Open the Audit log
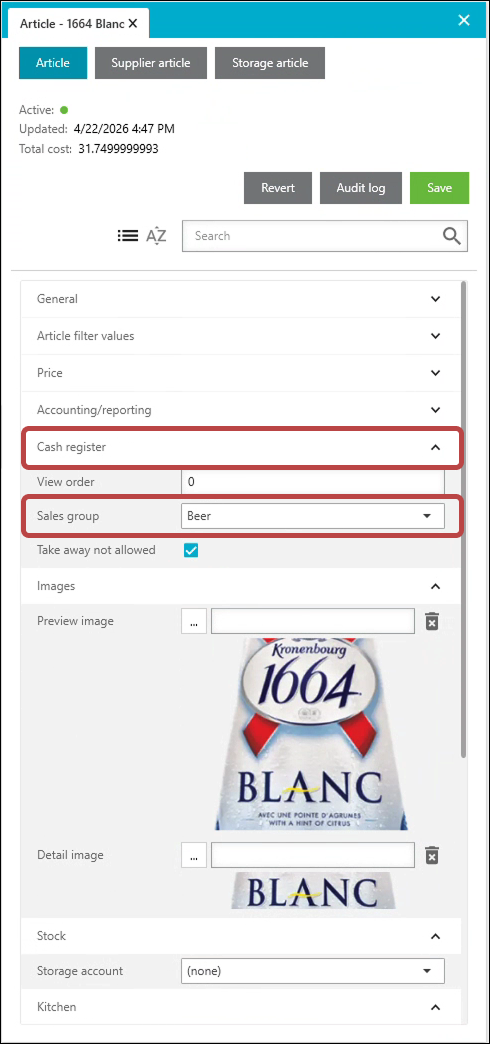 point(361,188)
